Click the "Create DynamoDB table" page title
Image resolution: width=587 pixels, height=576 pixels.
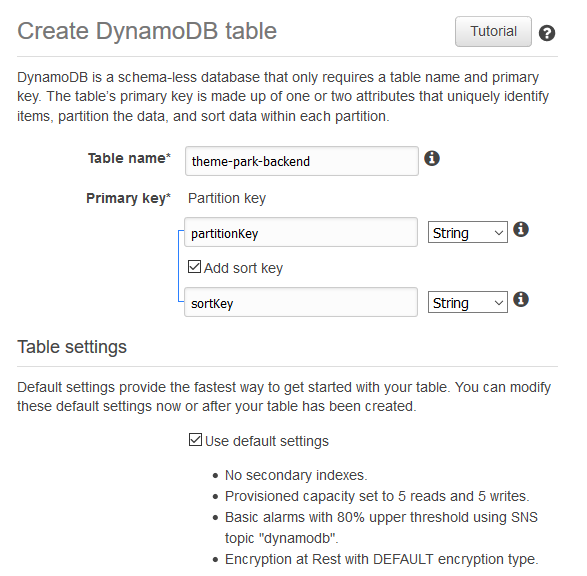[147, 31]
